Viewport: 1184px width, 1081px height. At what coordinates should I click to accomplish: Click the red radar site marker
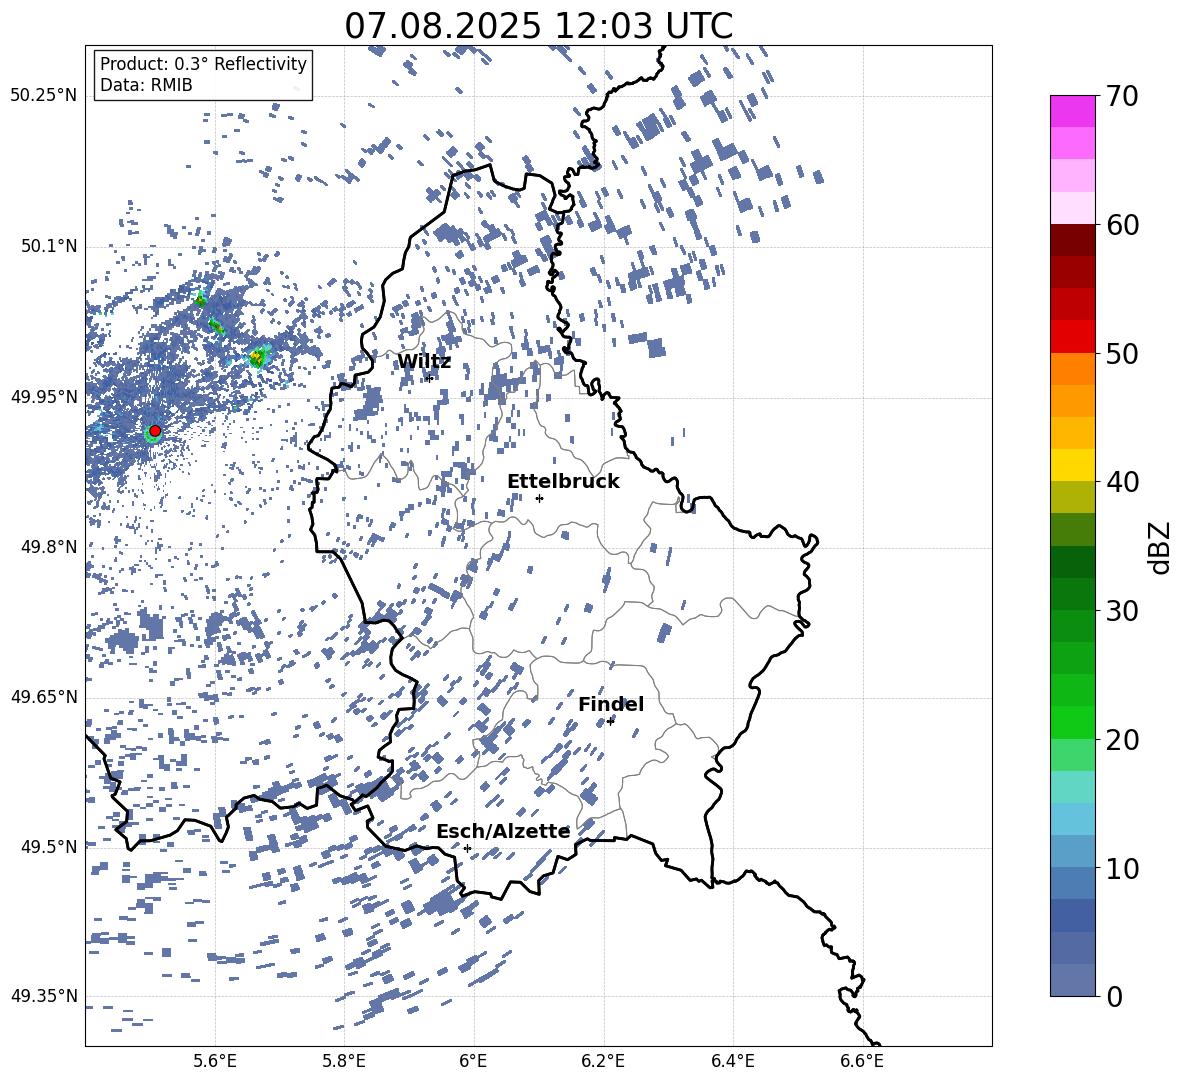(x=155, y=431)
